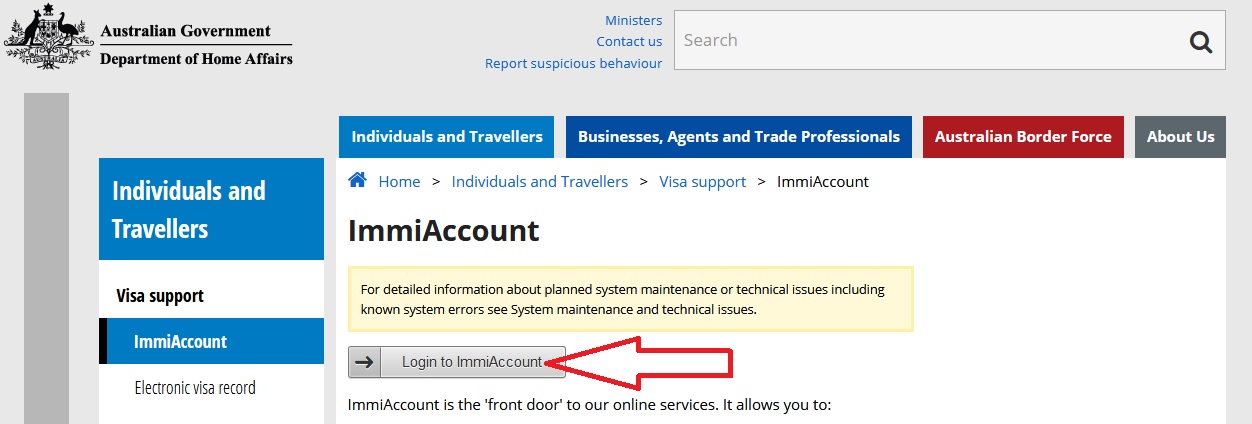Open the About Us tab
Image resolution: width=1252 pixels, height=424 pixels.
(x=1180, y=137)
